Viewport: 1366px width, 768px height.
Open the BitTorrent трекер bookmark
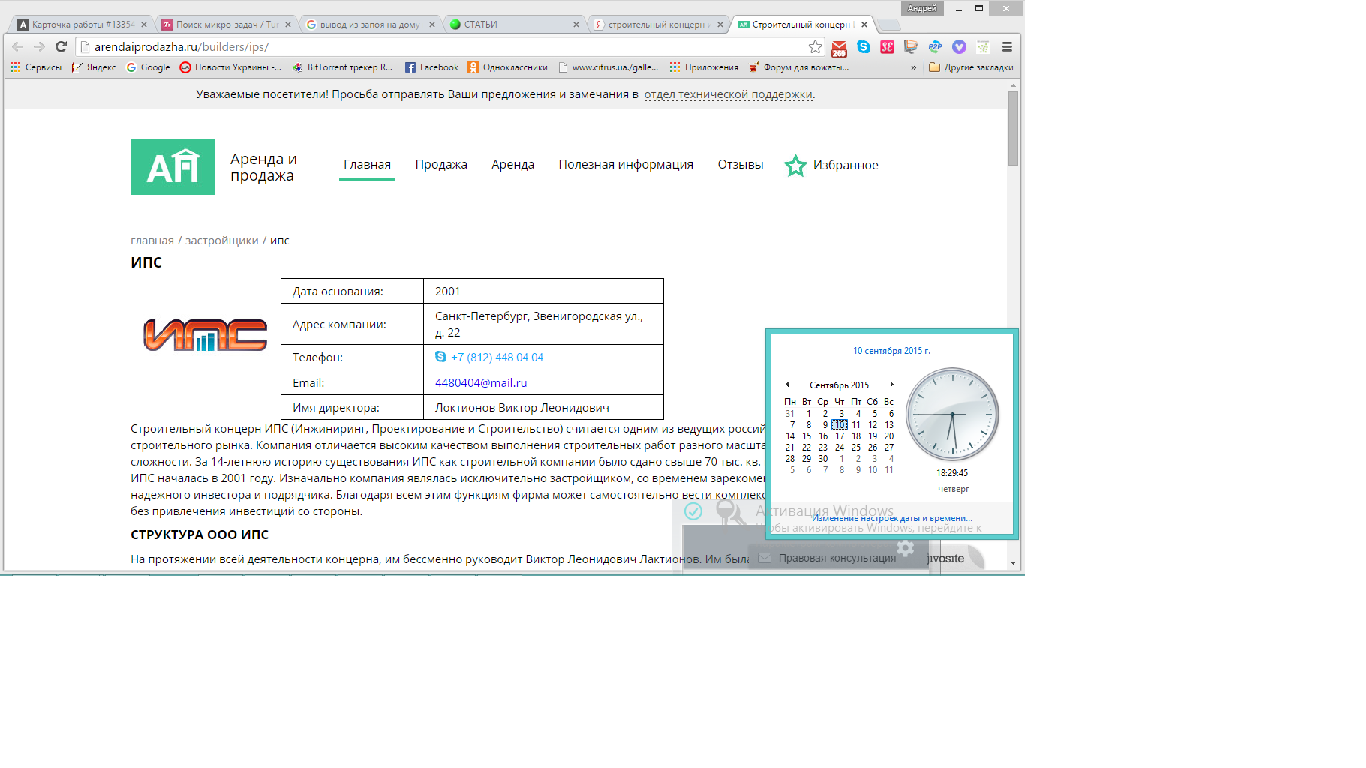click(x=344, y=68)
